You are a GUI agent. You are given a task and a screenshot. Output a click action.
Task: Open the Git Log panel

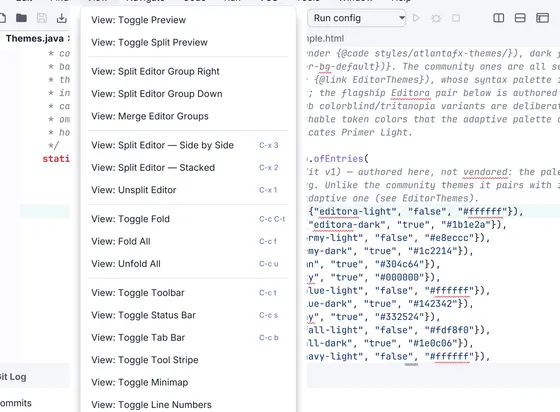tap(13, 377)
